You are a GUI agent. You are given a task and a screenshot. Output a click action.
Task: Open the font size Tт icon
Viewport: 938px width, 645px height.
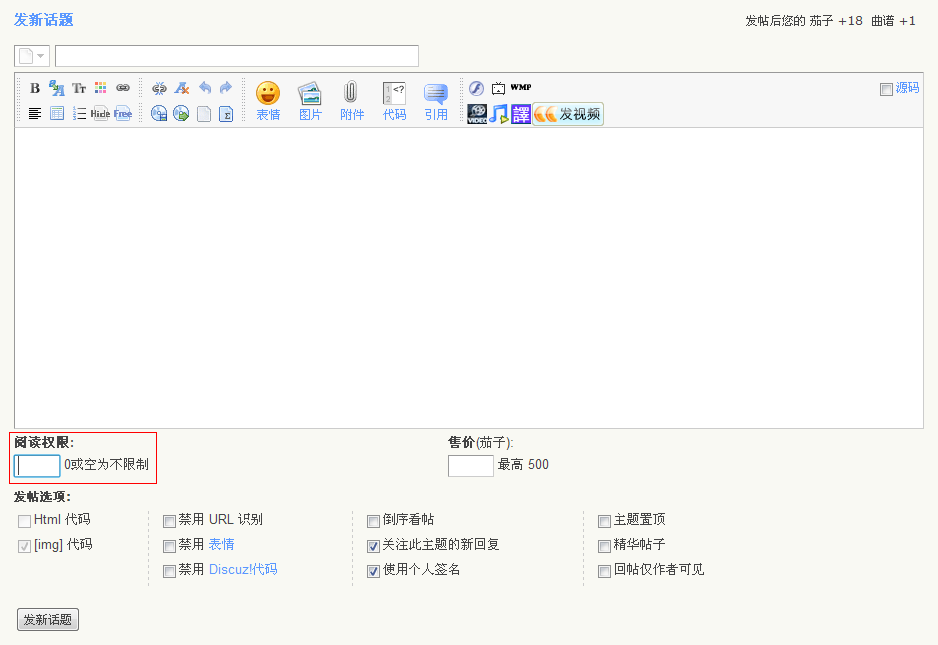79,89
